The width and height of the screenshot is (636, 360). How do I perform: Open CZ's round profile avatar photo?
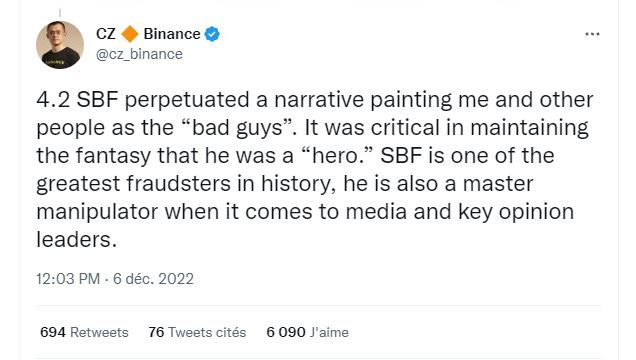point(60,45)
